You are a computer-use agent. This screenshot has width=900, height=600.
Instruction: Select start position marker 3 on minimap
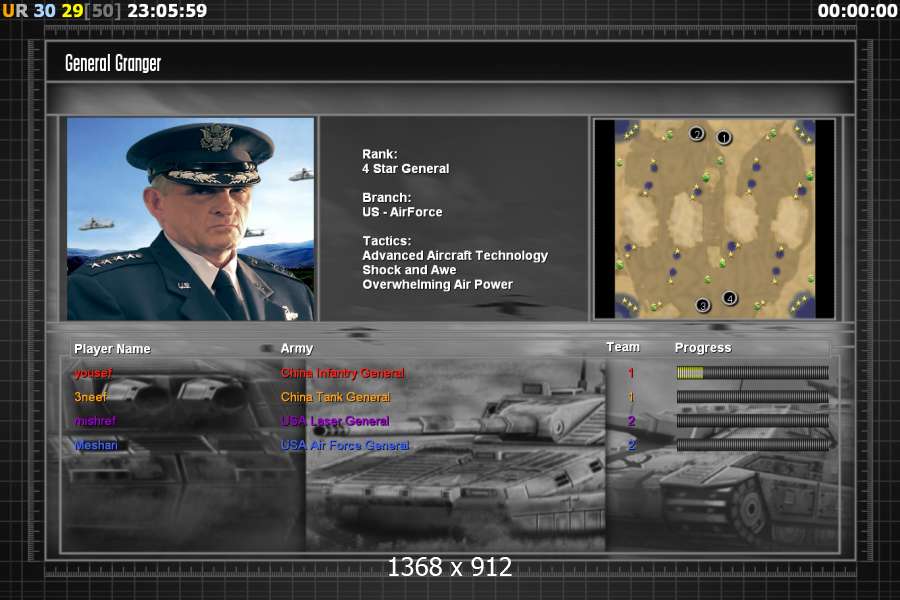point(703,305)
